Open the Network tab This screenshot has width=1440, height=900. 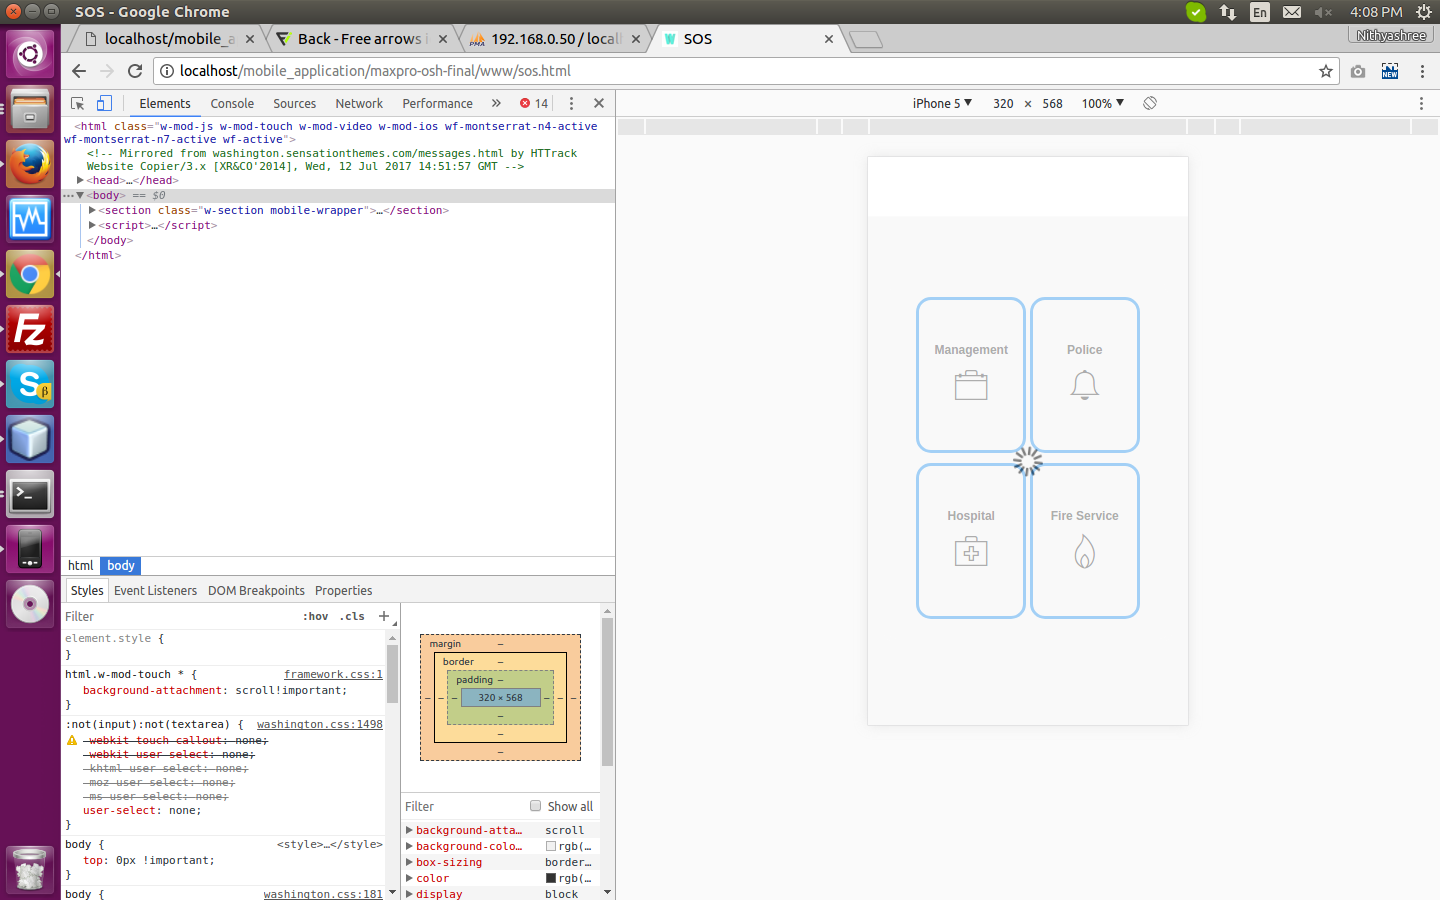[359, 103]
